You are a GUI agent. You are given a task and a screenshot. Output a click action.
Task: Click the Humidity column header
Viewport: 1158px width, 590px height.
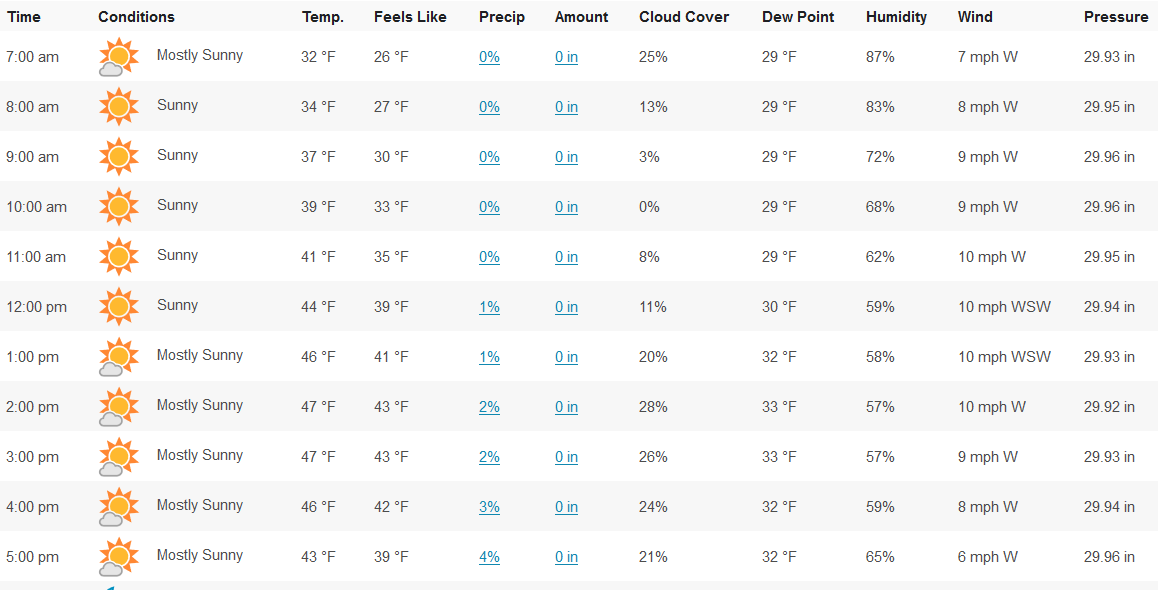point(896,17)
